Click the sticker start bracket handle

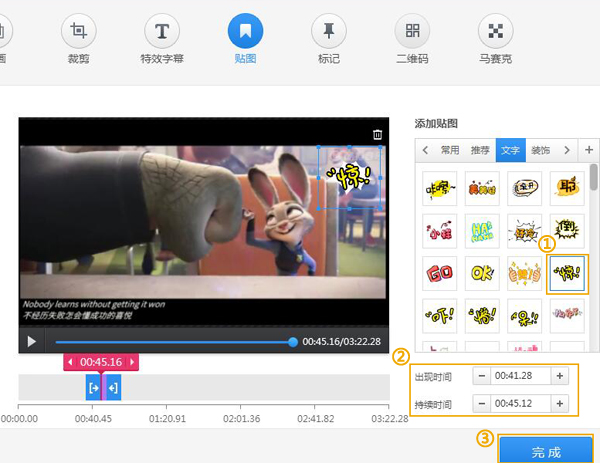(93, 388)
